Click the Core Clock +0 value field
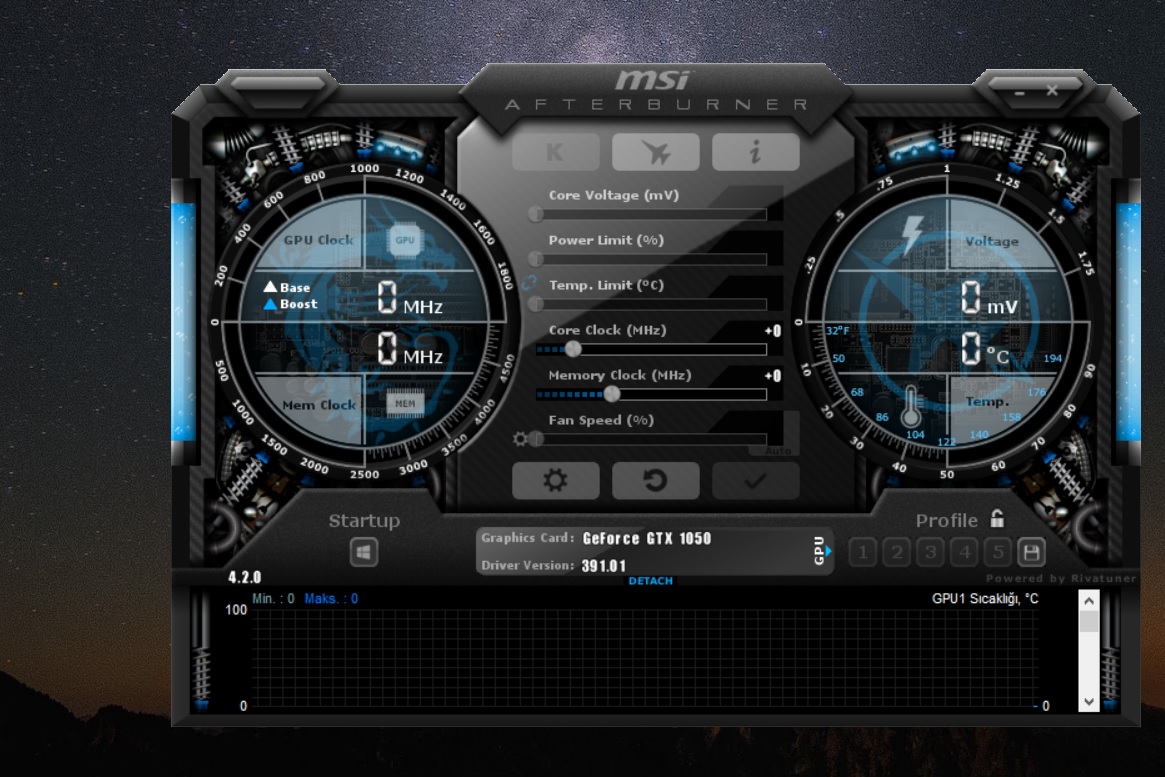1165x777 pixels. click(x=772, y=331)
